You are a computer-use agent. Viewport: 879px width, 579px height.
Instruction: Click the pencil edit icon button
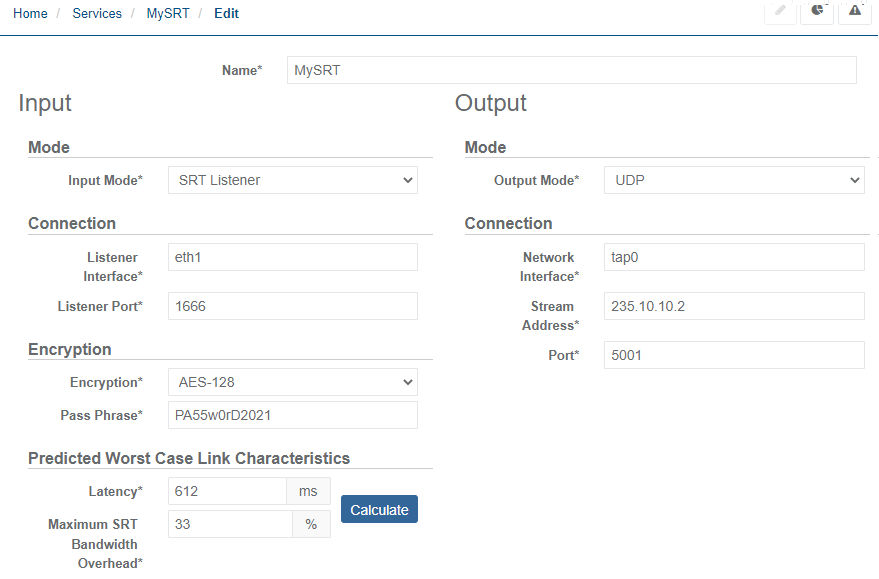point(780,10)
